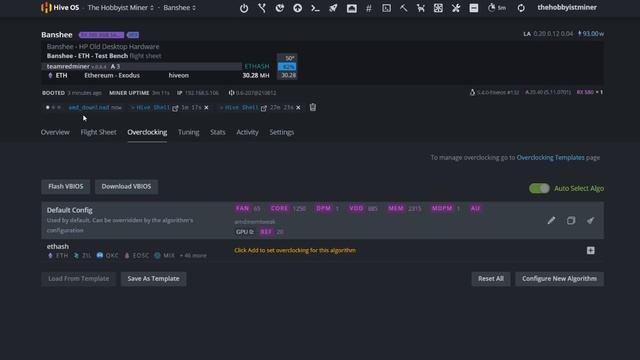The height and width of the screenshot is (360, 640).
Task: Expand Banshee worker dropdown in header
Action: 180,8
